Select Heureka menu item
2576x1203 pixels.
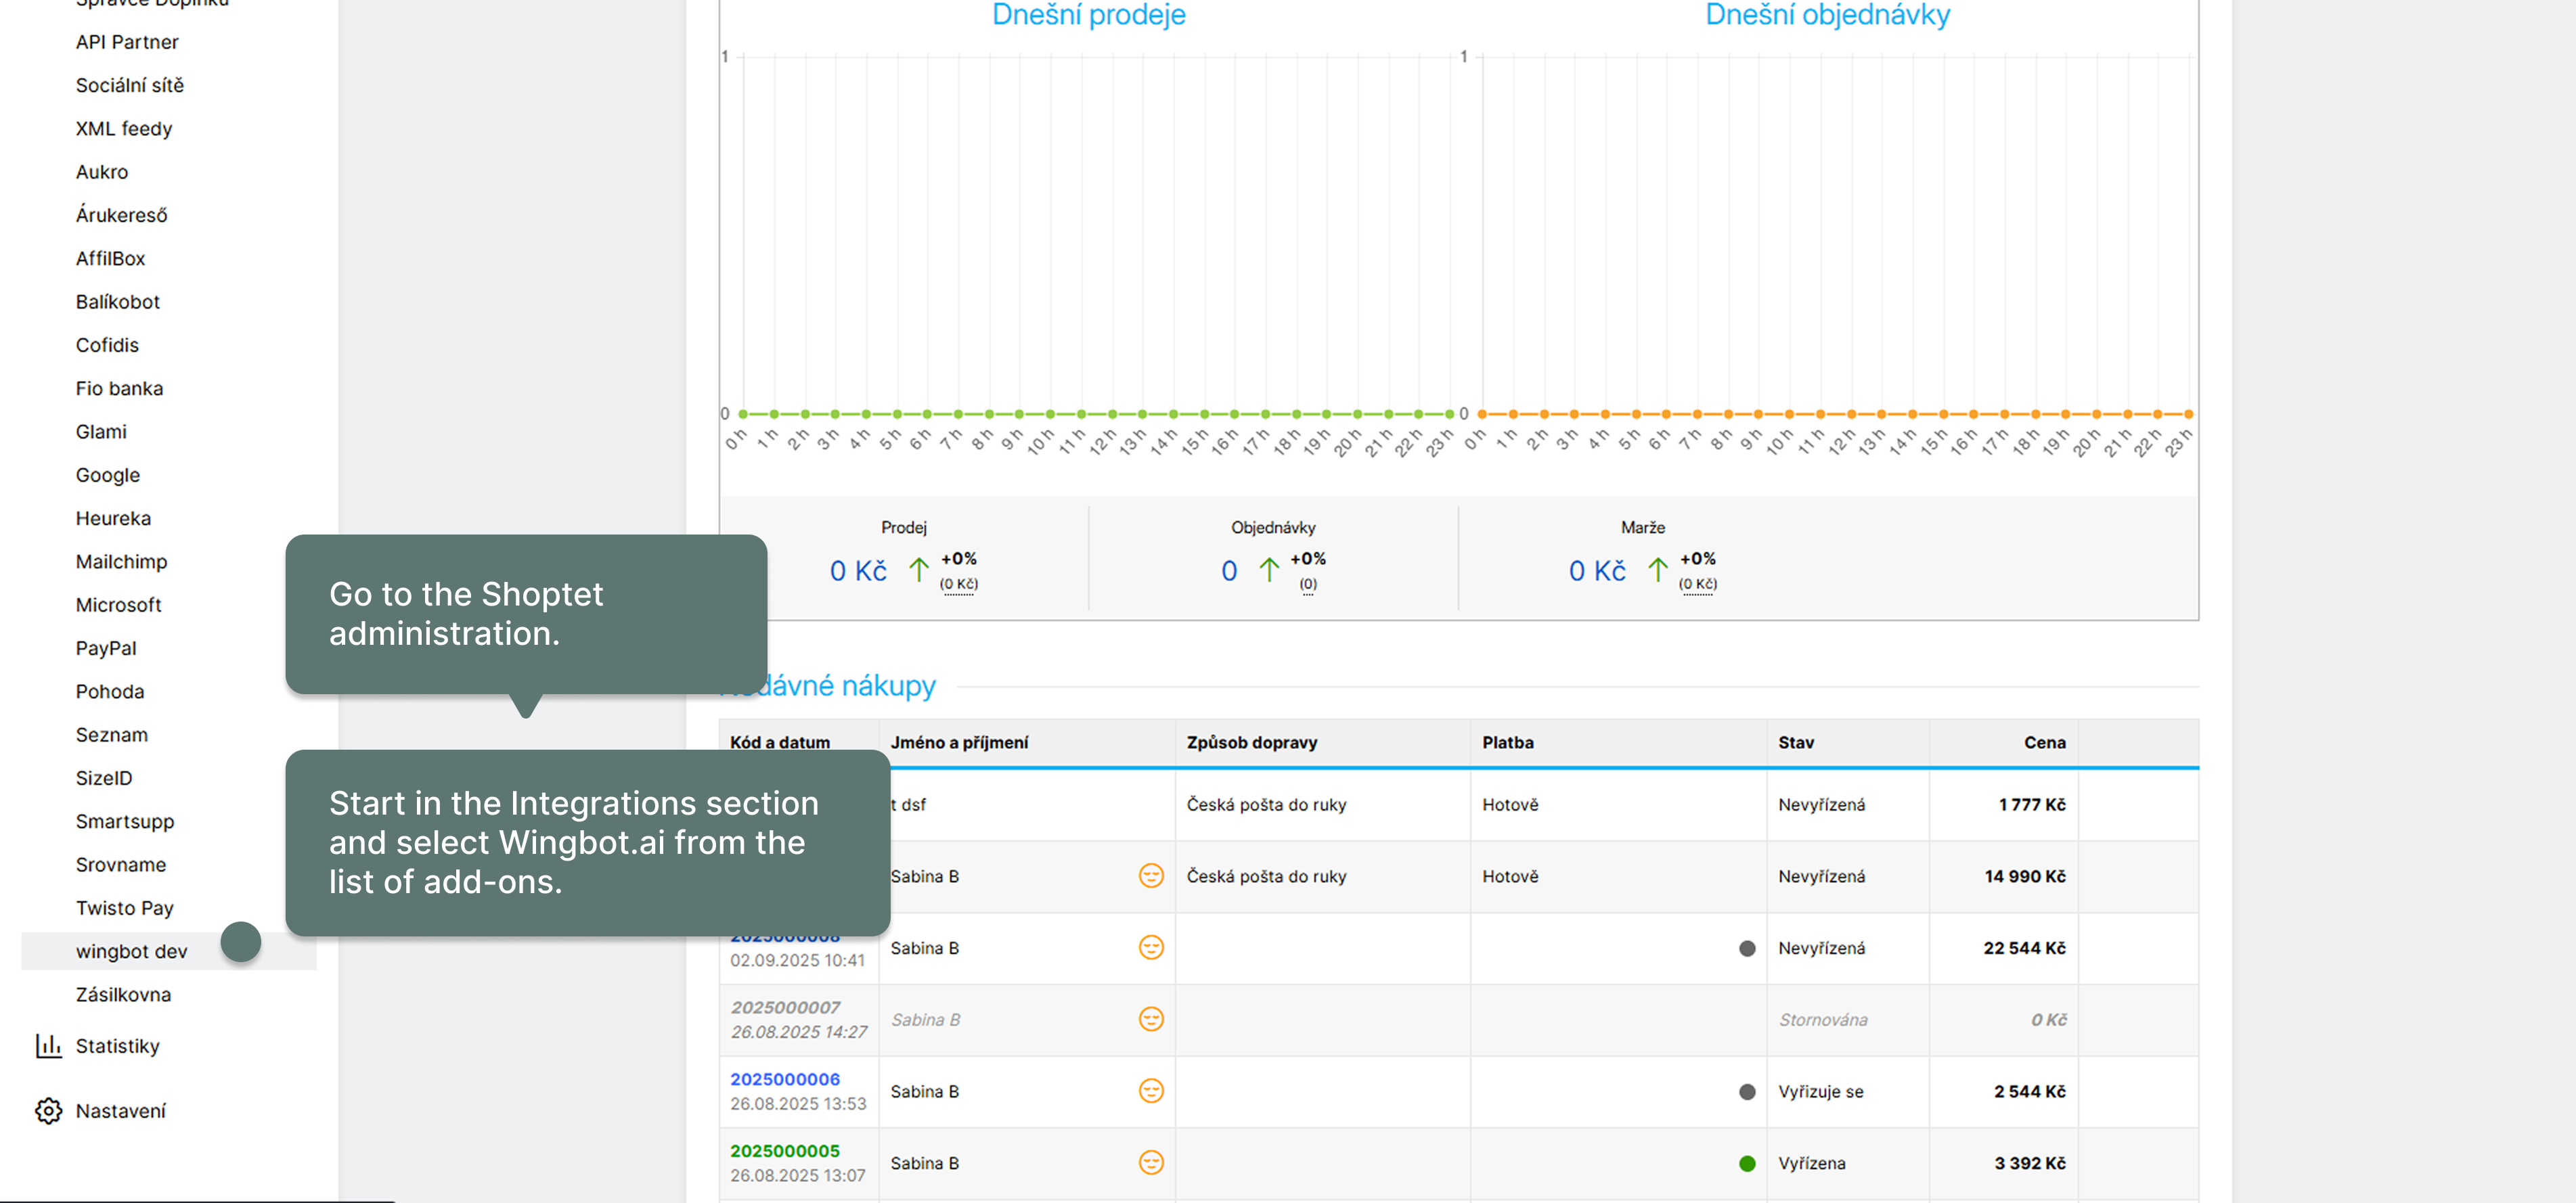click(x=113, y=518)
